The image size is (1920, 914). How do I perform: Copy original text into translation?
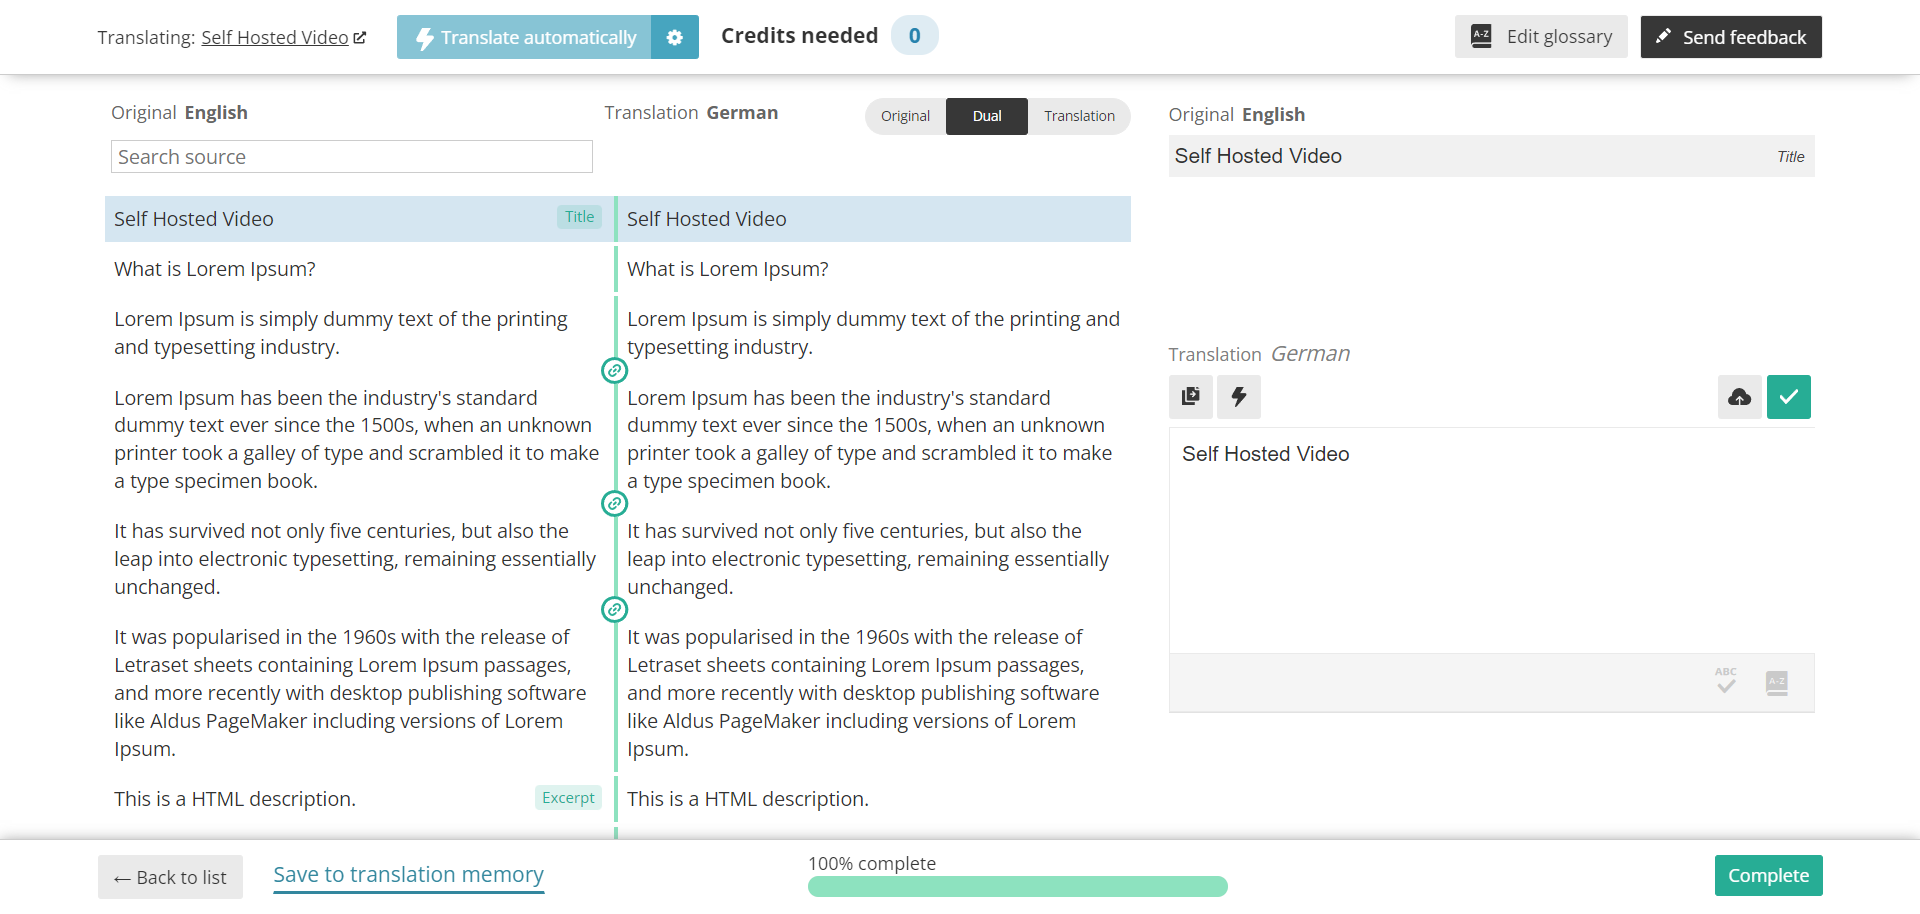click(x=1190, y=397)
